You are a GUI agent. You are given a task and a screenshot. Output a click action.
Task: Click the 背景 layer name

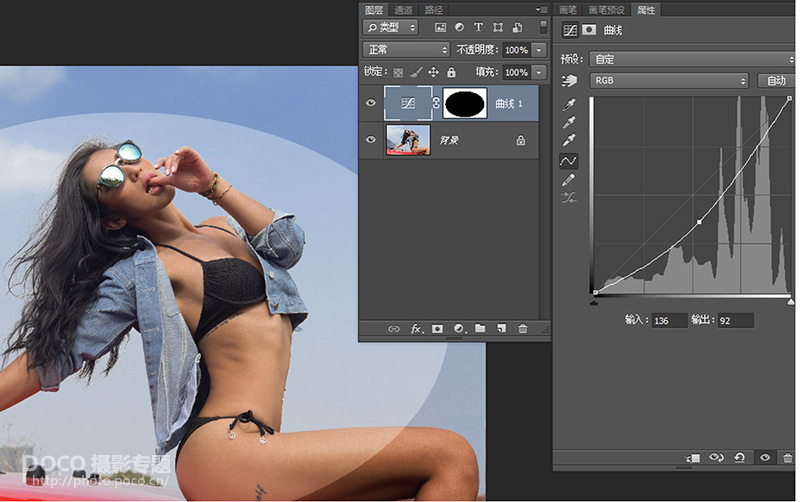pos(448,140)
